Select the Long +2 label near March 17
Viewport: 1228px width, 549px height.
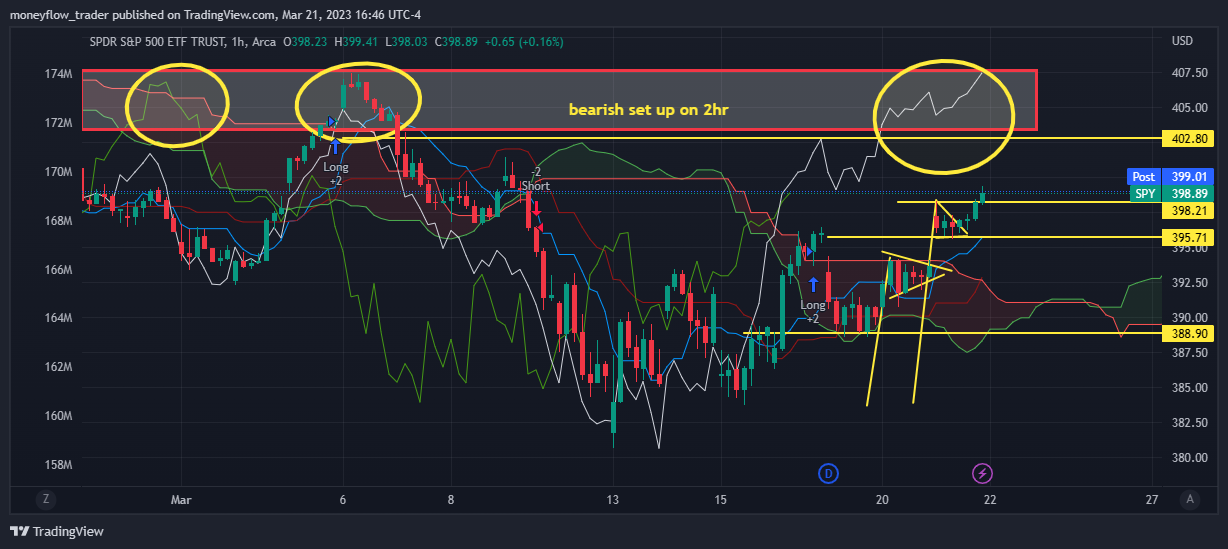click(813, 312)
